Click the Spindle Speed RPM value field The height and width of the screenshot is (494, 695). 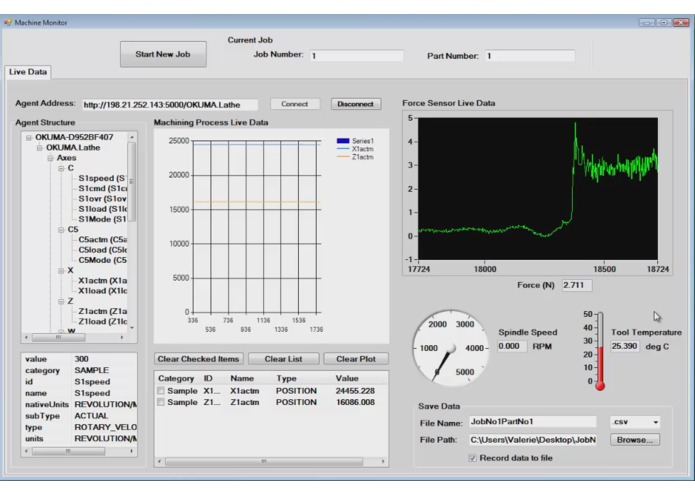(x=512, y=346)
